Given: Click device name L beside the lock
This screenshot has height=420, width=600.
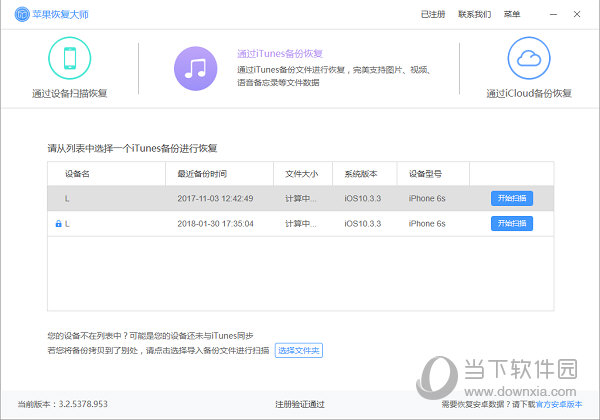Looking at the screenshot, I should (67, 224).
